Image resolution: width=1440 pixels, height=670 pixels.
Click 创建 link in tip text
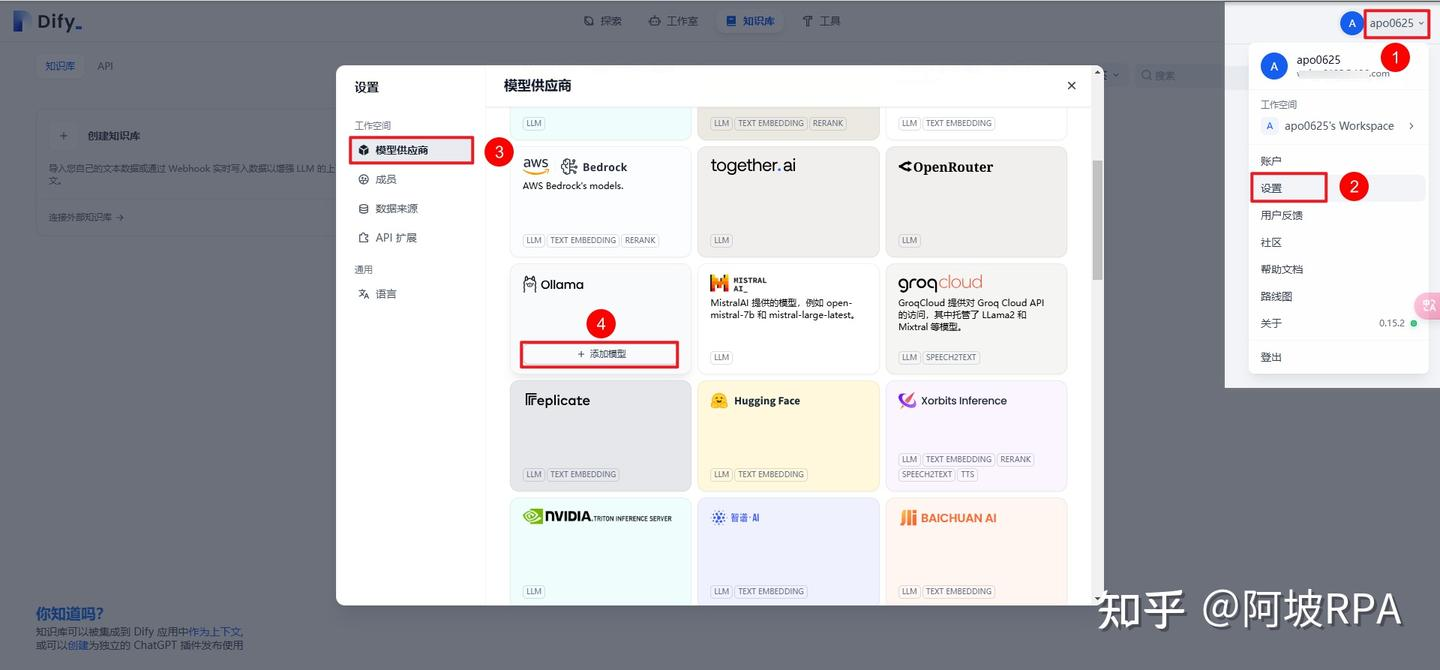coord(78,645)
